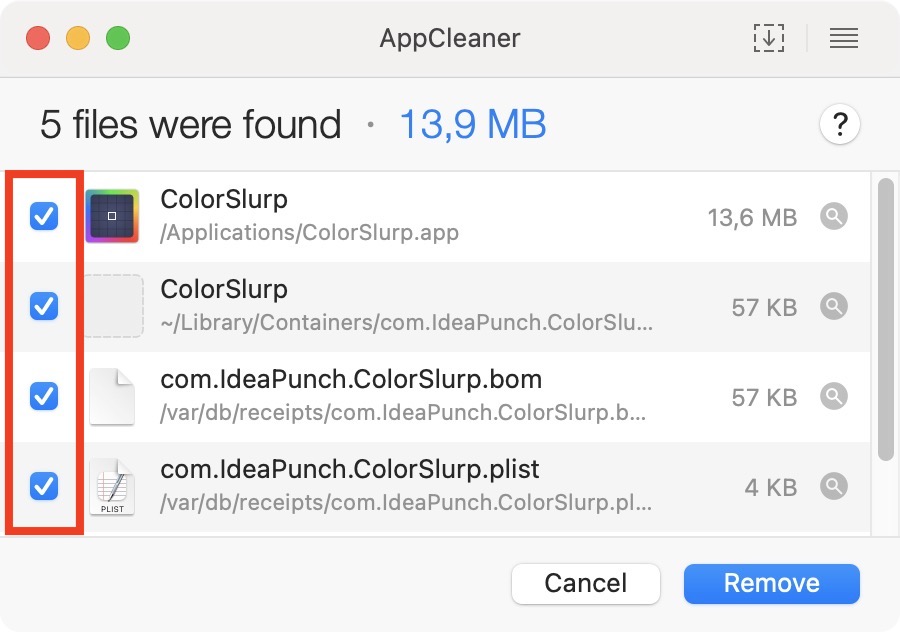Uncheck the ColorSlurp.app checkbox
The image size is (900, 632).
pyautogui.click(x=44, y=216)
